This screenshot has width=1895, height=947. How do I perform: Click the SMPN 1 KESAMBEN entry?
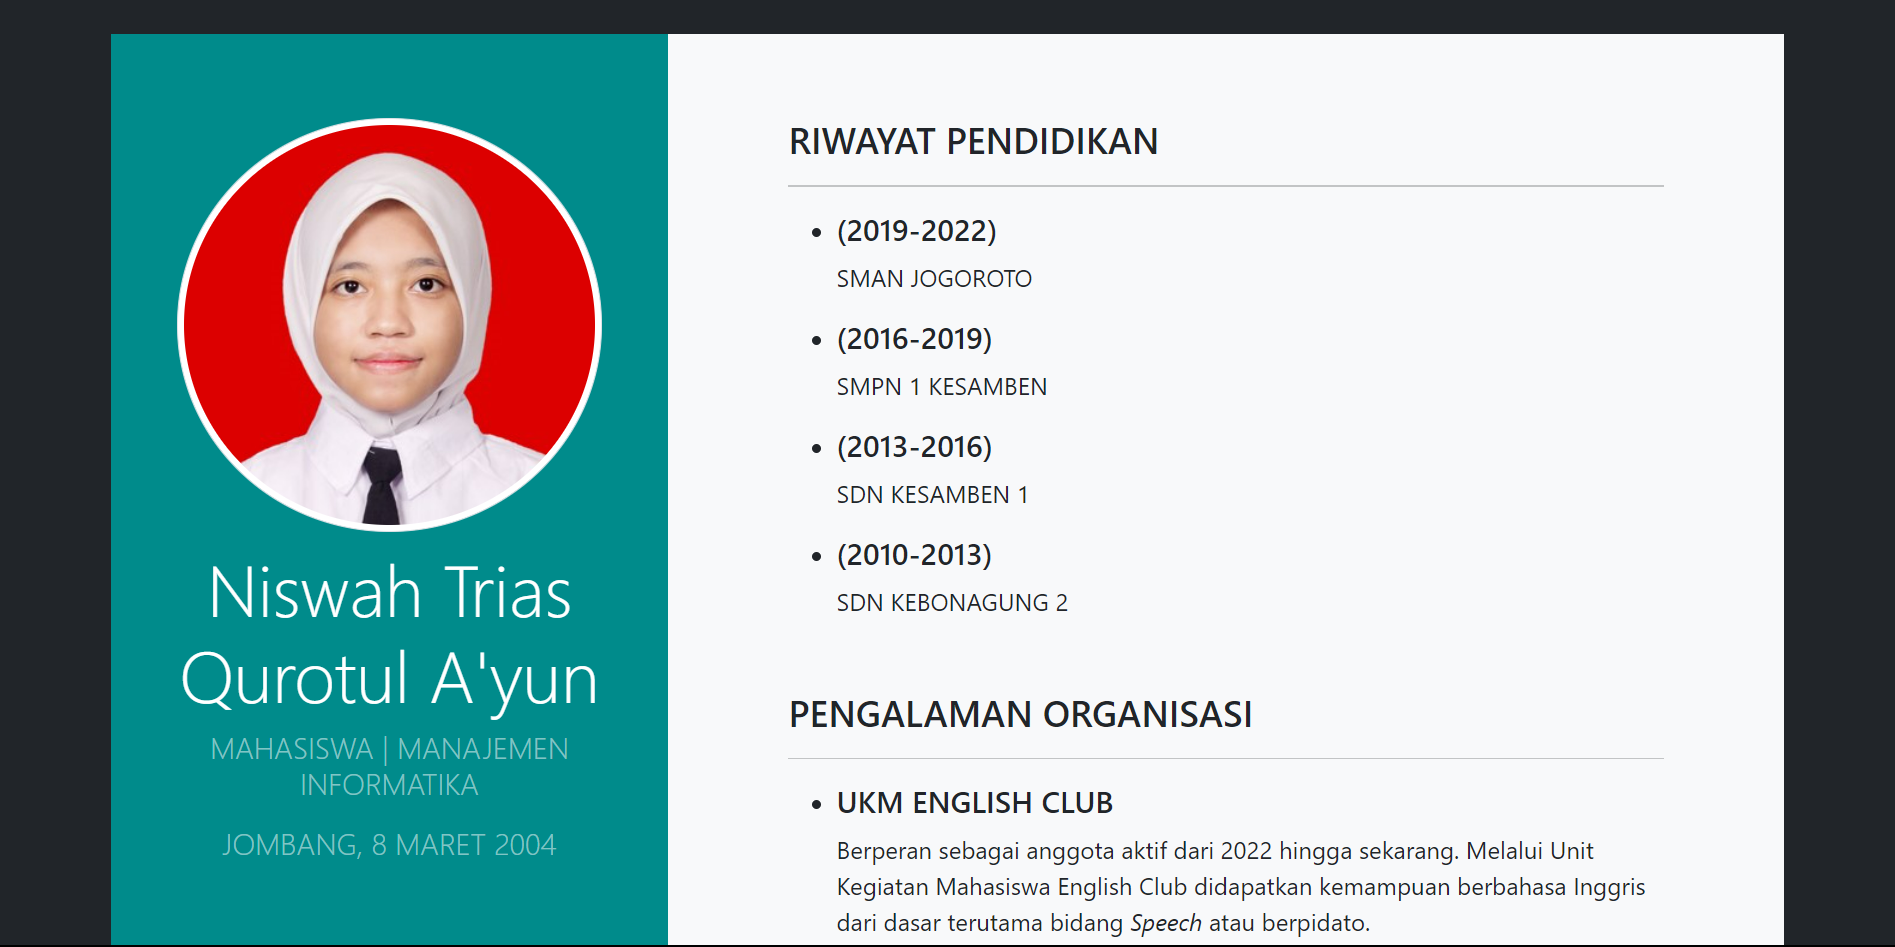(x=941, y=387)
